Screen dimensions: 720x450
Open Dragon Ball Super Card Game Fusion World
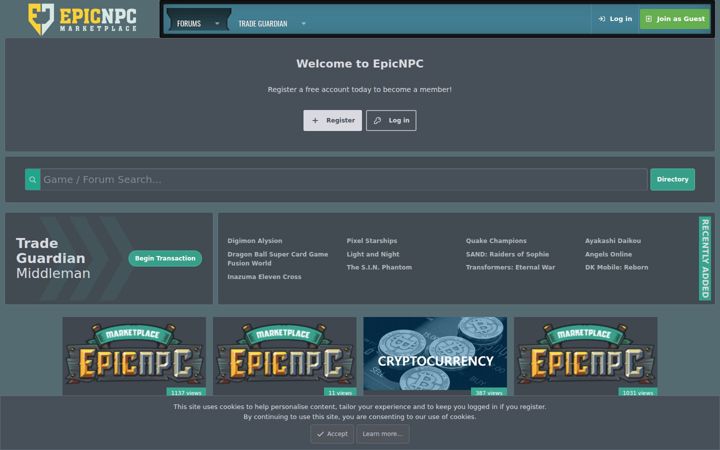point(278,259)
